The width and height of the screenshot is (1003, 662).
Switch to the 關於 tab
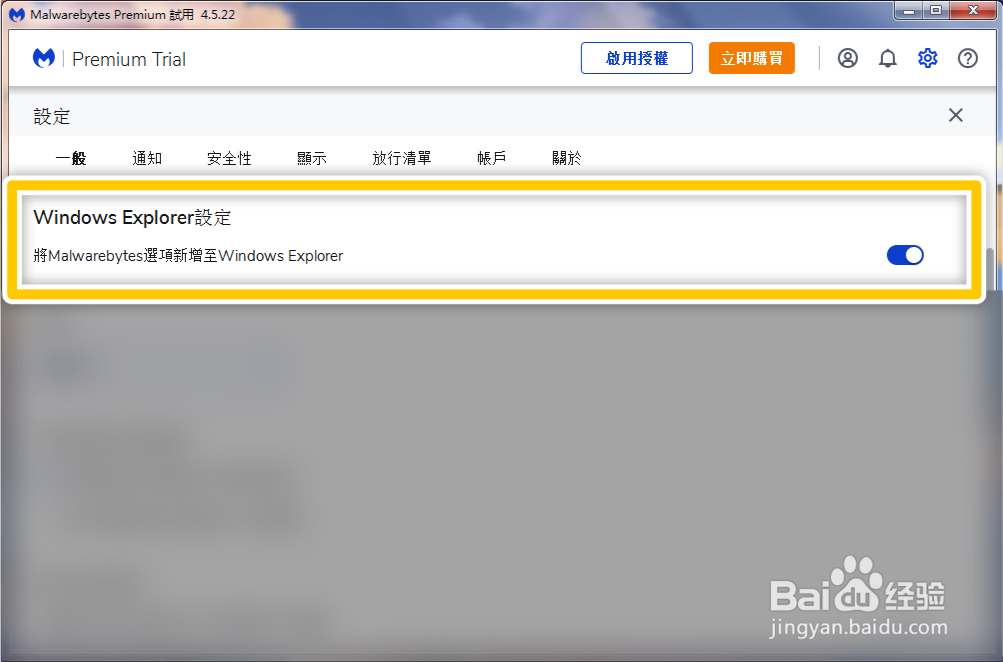tap(567, 158)
